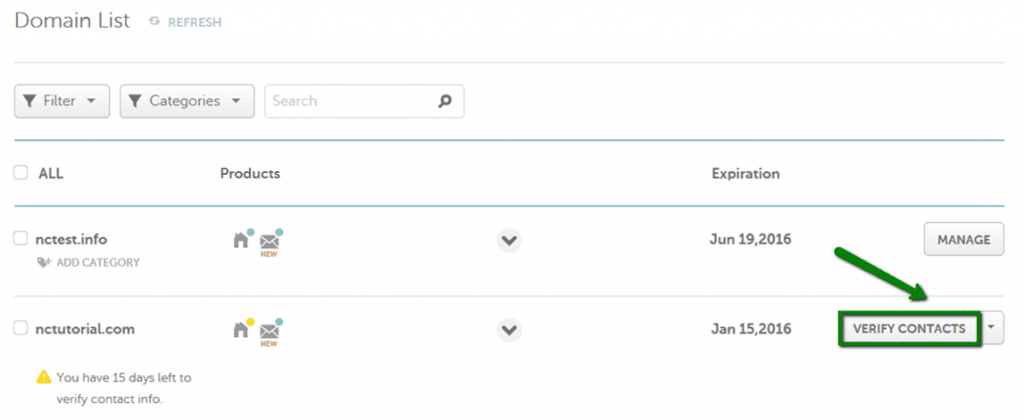
Task: Click the house icon for nctest.info
Action: pyautogui.click(x=241, y=240)
